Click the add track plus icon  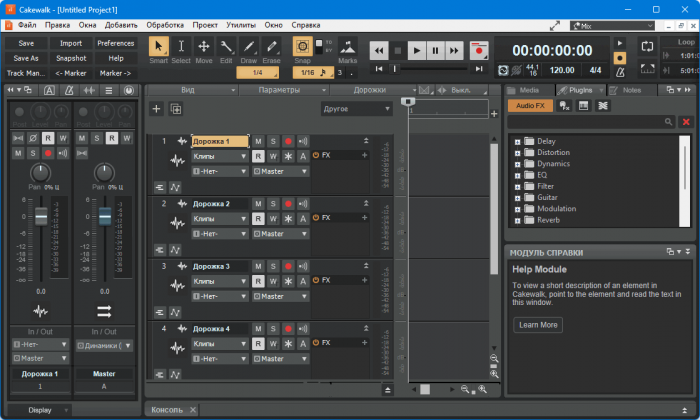coord(157,108)
